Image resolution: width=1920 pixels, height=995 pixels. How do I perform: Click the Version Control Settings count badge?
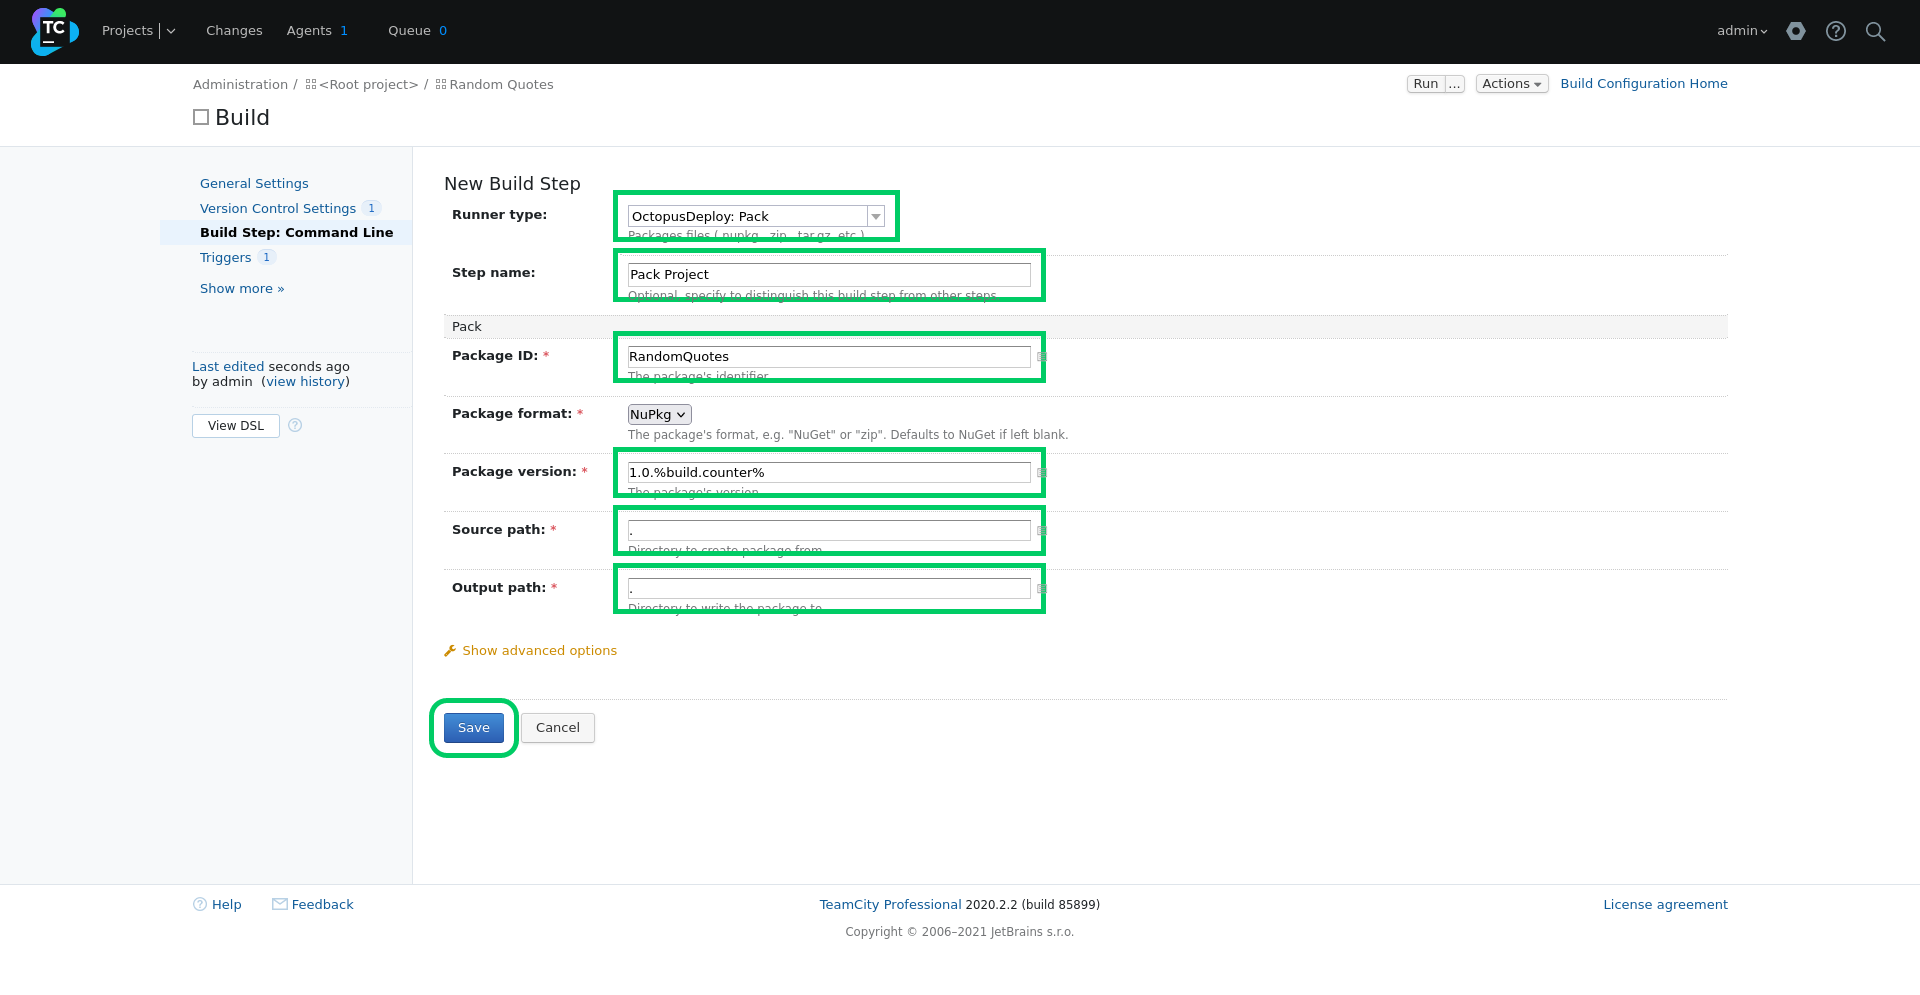click(x=371, y=208)
